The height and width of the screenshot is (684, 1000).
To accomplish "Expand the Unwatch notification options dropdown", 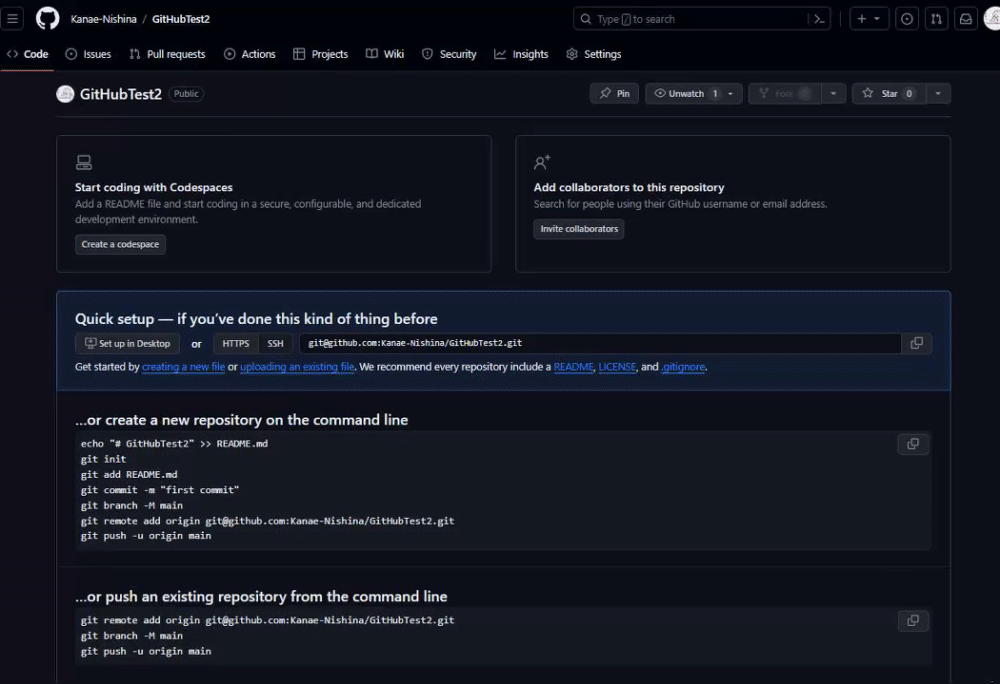I will pos(730,94).
